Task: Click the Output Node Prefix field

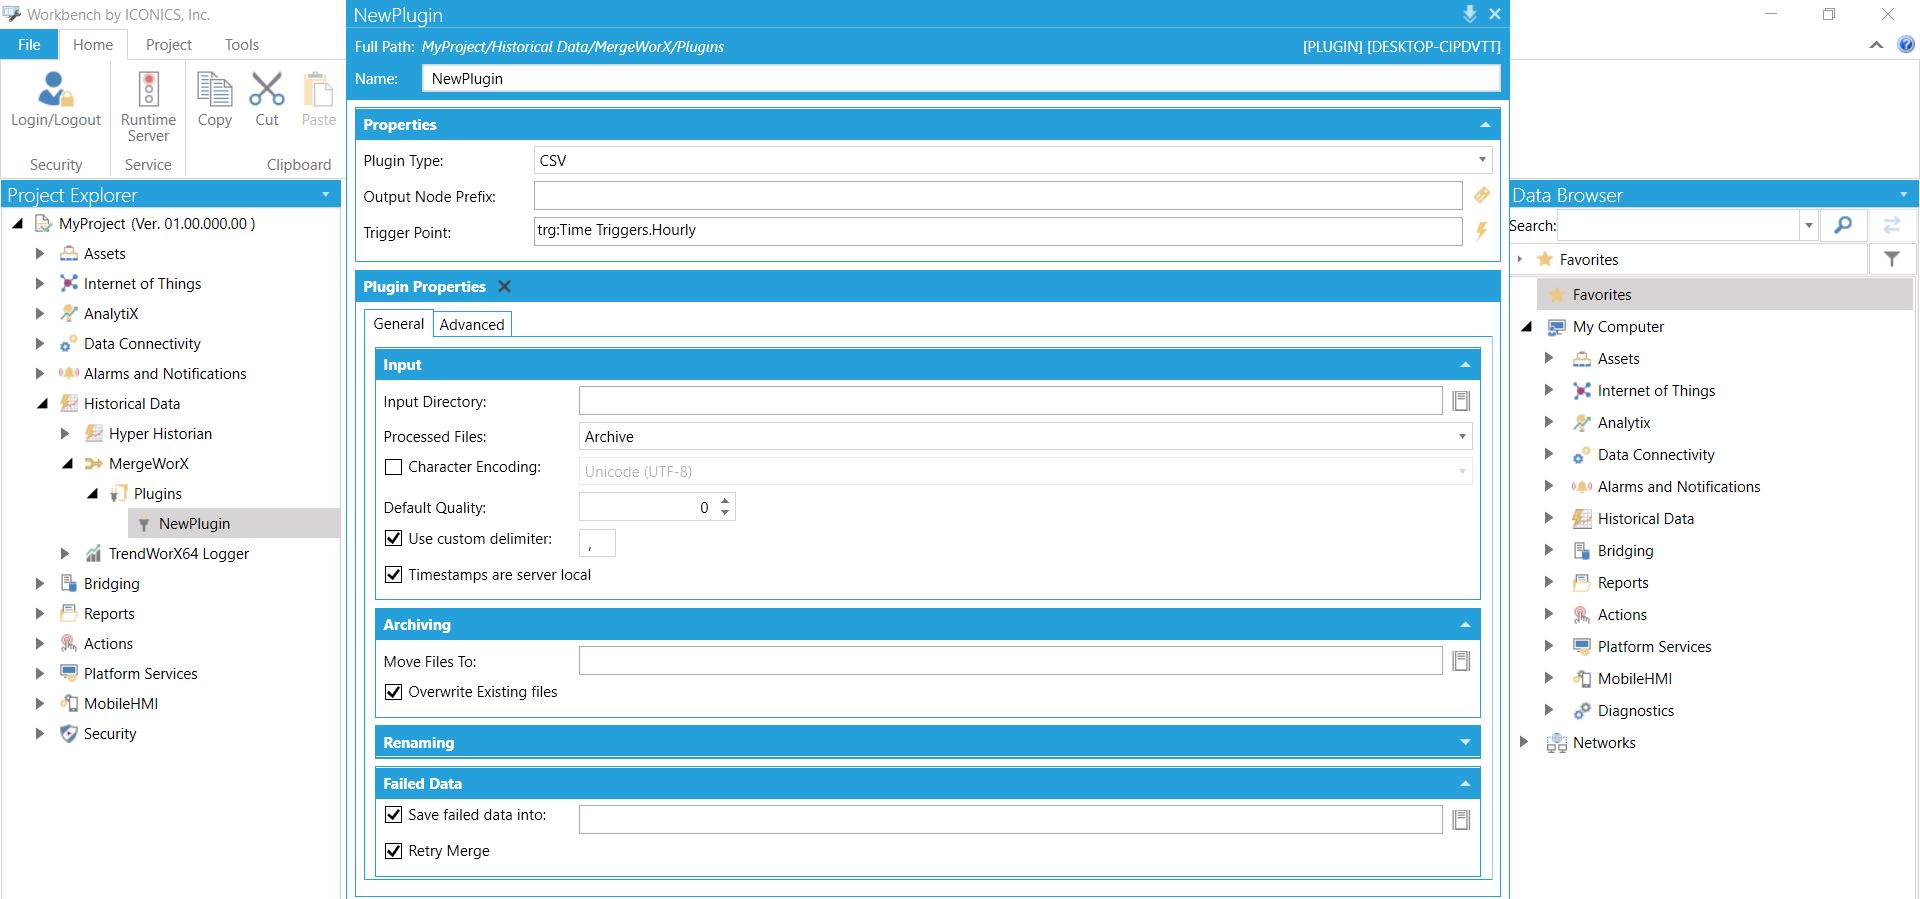Action: pos(998,196)
